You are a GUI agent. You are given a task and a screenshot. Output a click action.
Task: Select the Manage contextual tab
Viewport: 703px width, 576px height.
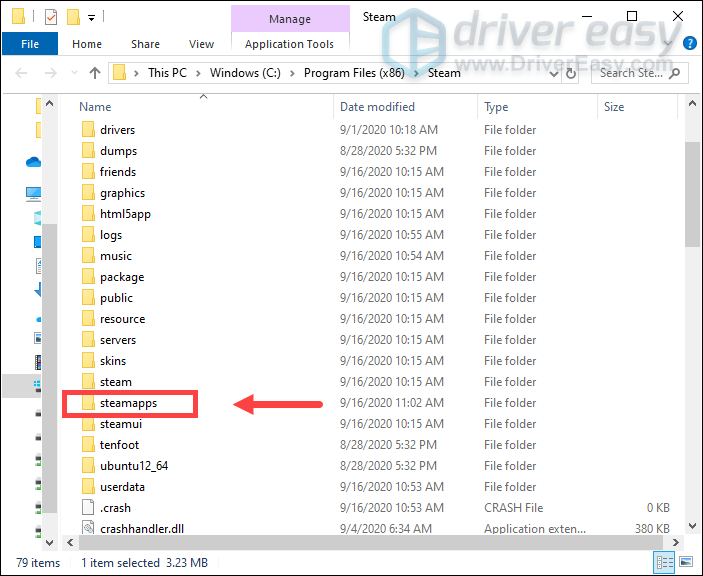(290, 19)
